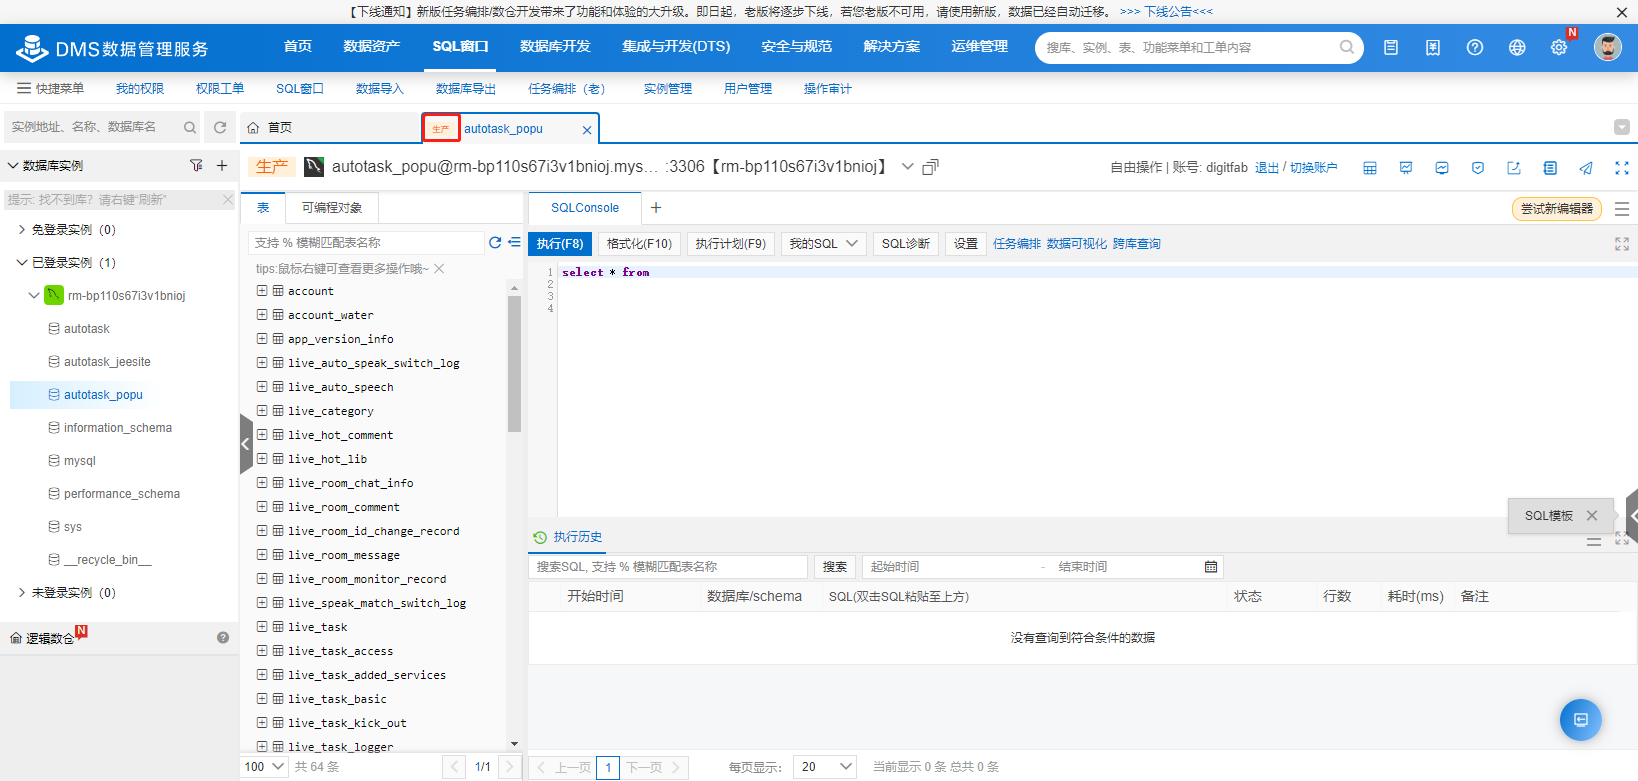Open the help question mark icon
The width and height of the screenshot is (1638, 781).
[1474, 47]
